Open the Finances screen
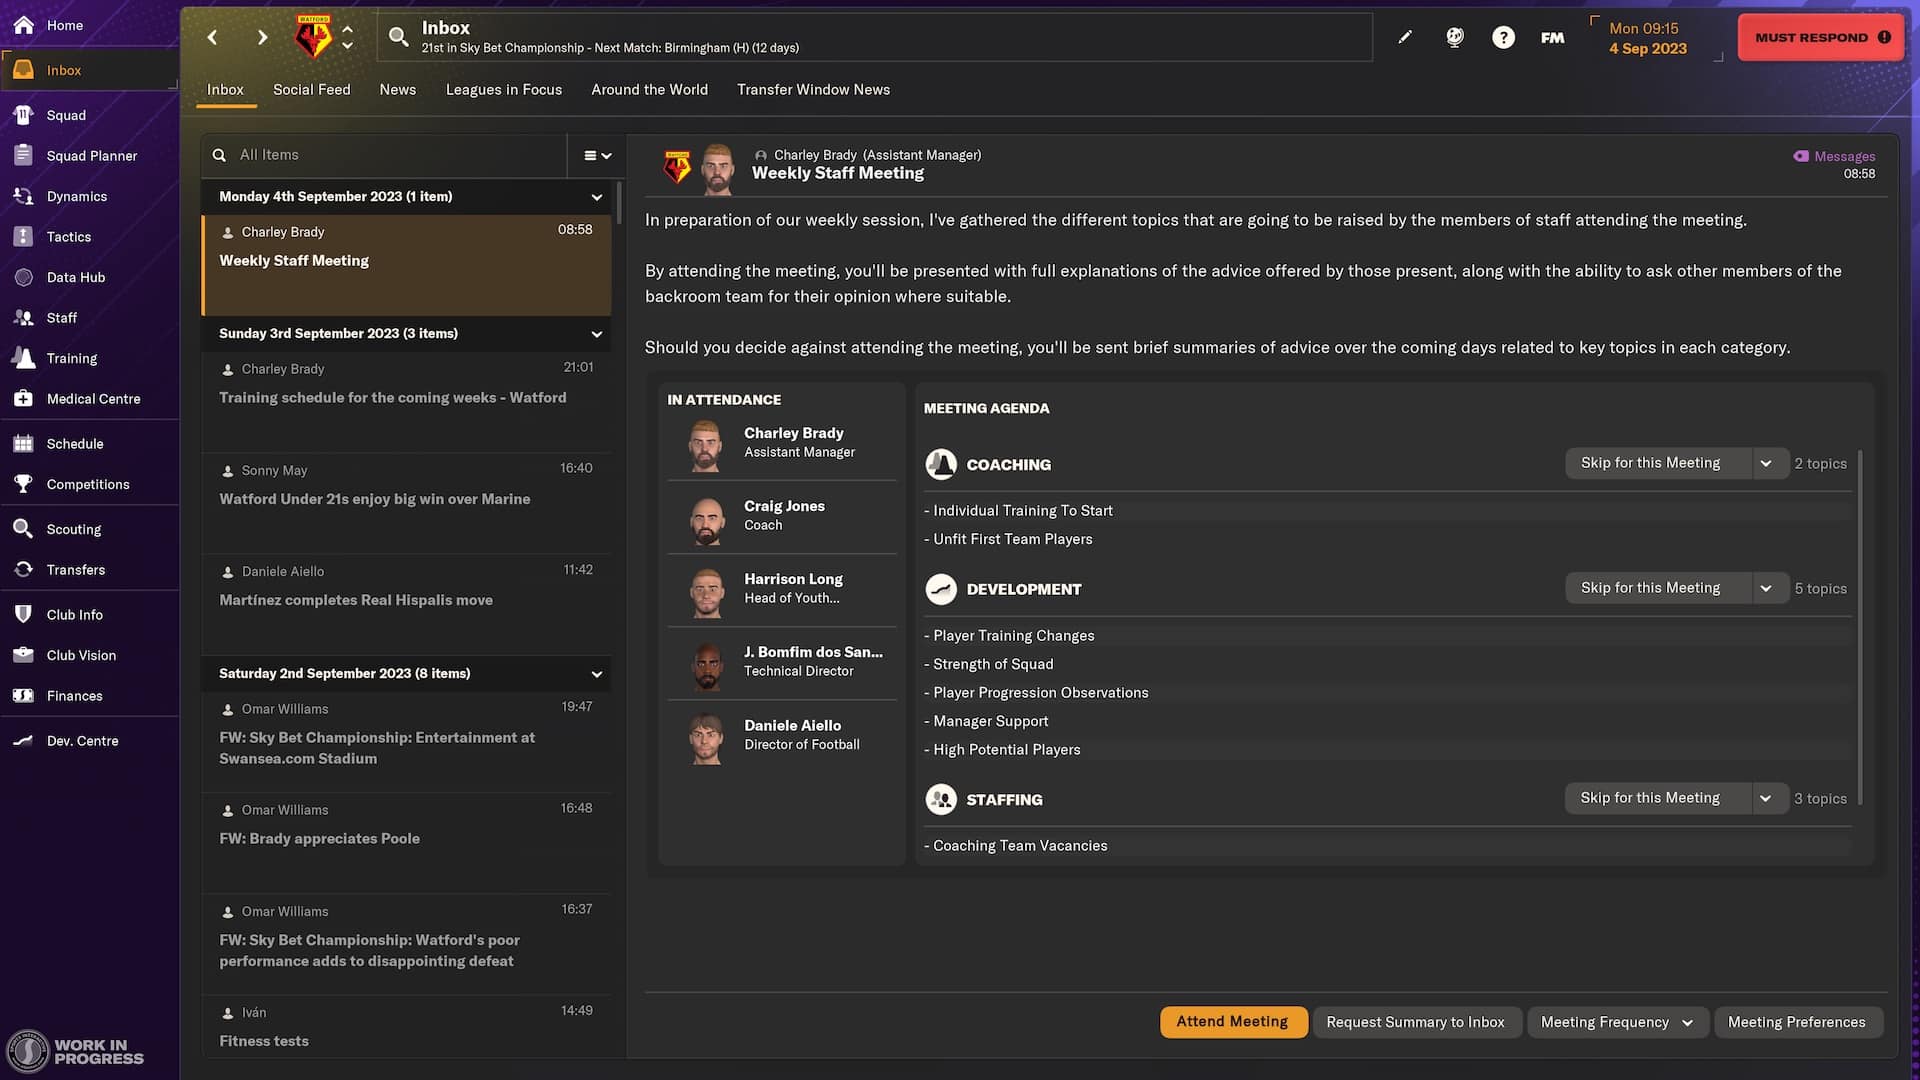This screenshot has width=1920, height=1080. tap(75, 695)
